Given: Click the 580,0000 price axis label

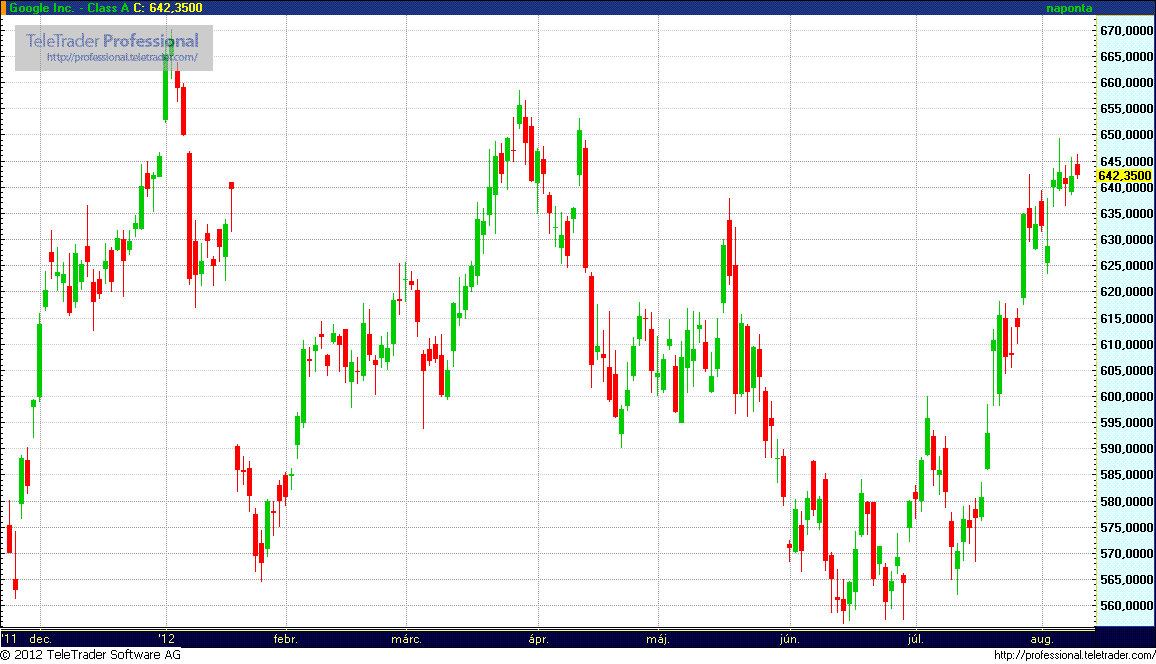Looking at the screenshot, I should [x=1126, y=501].
